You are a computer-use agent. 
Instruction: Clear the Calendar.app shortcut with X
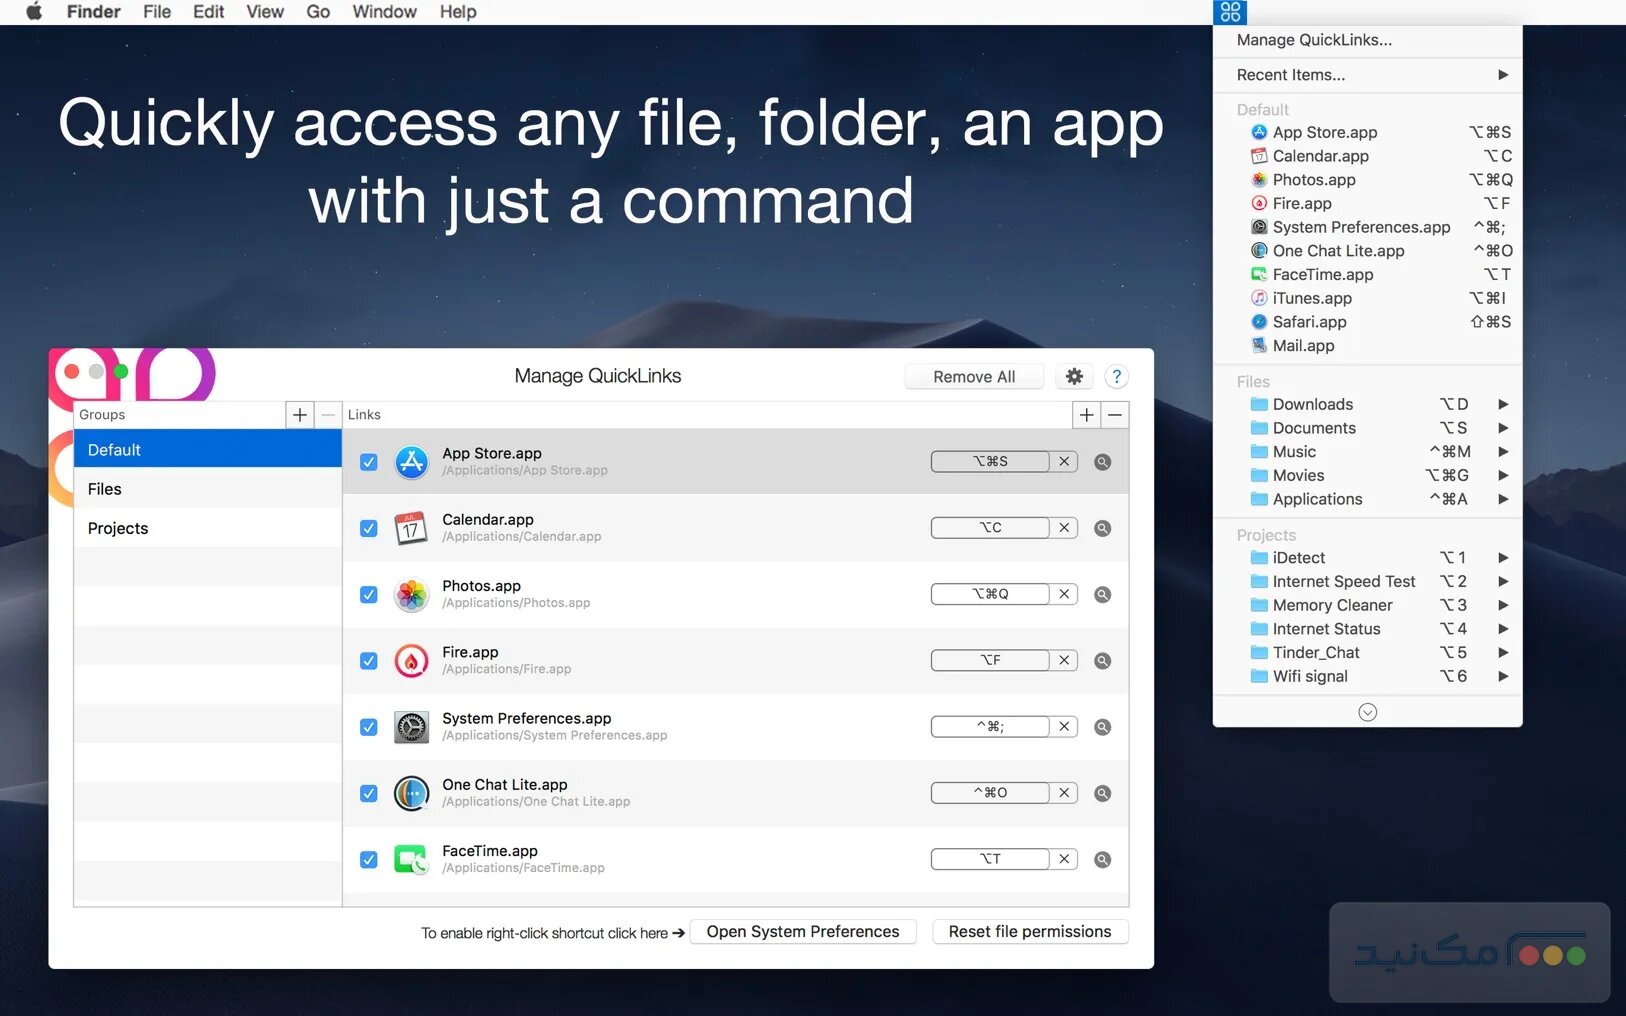[x=1064, y=528]
